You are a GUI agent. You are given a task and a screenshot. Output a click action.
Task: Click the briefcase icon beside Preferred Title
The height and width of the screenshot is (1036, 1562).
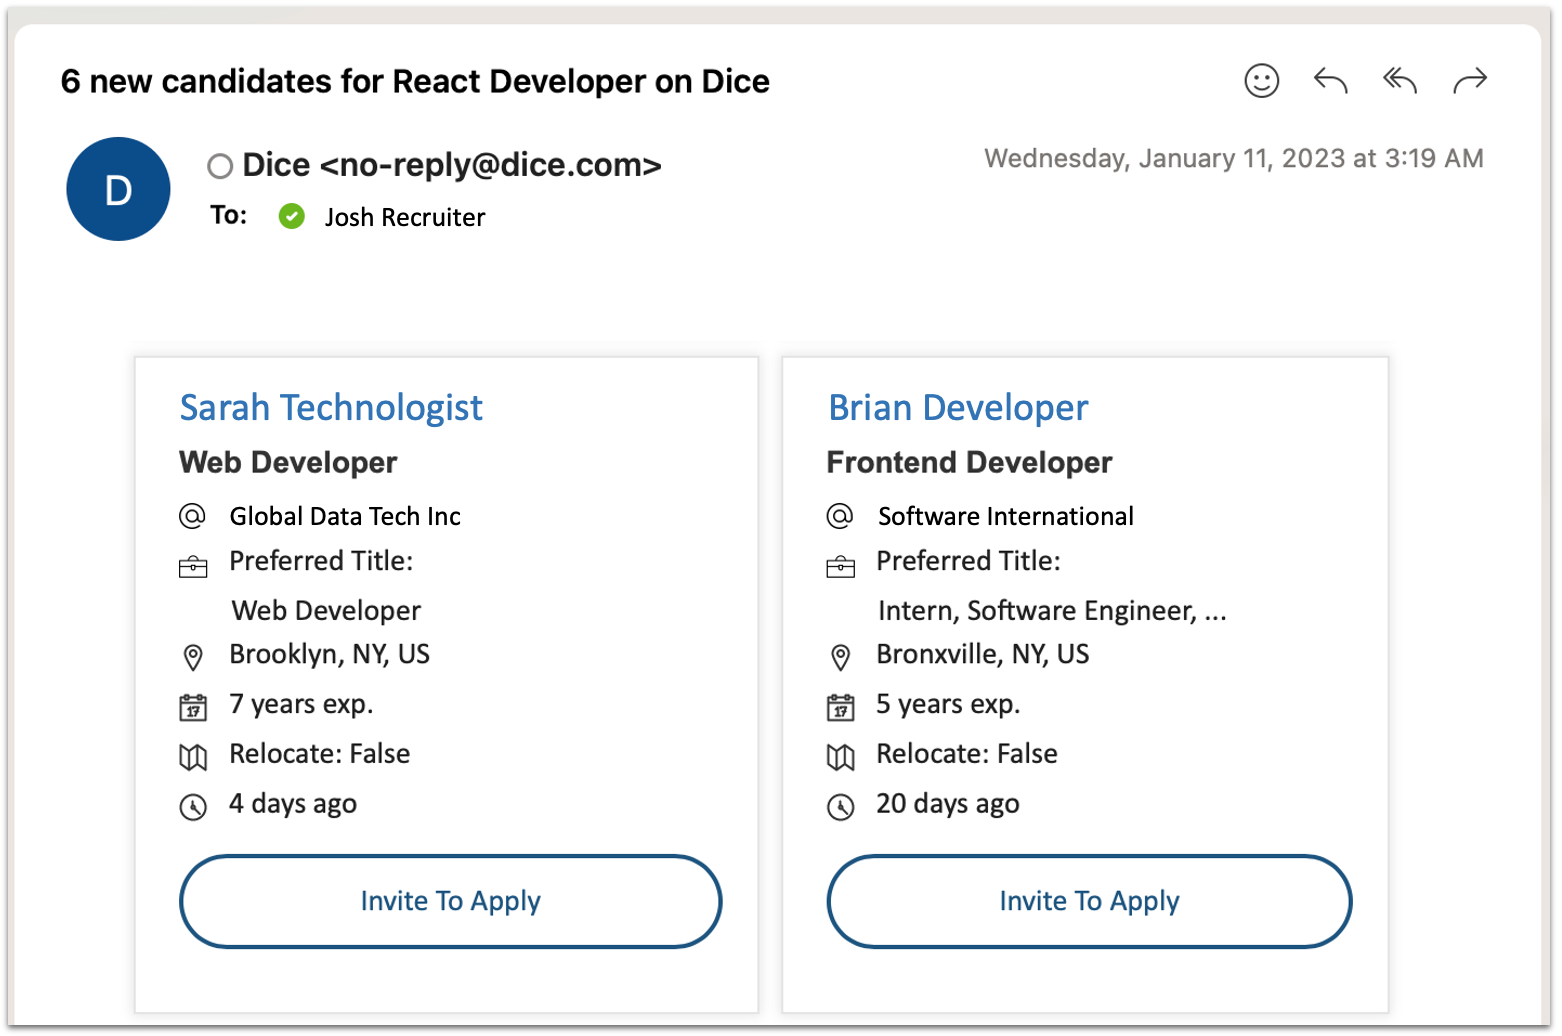coord(192,563)
